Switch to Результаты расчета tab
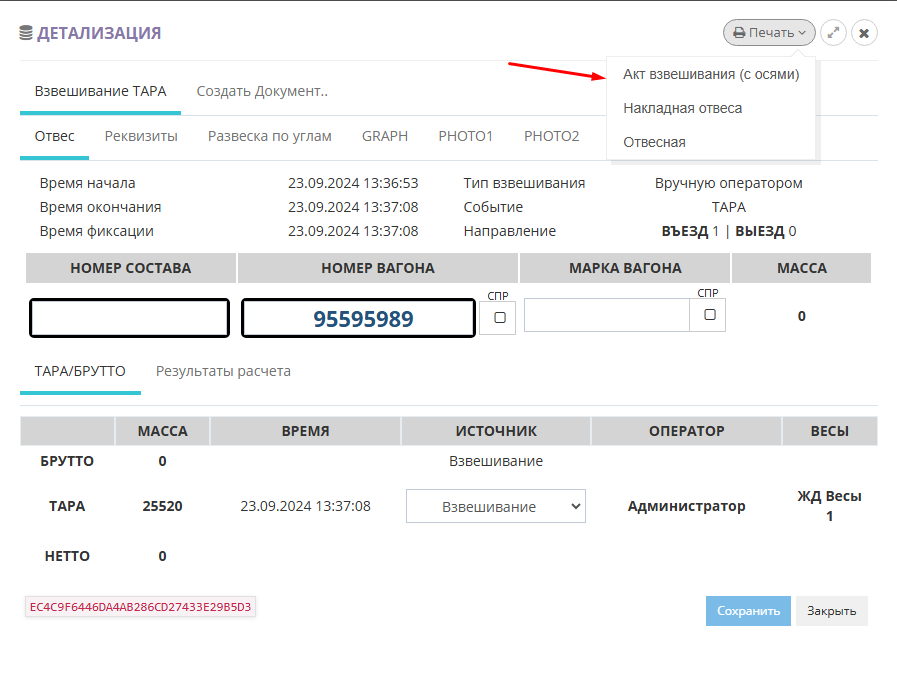The height and width of the screenshot is (675, 897). tap(223, 371)
